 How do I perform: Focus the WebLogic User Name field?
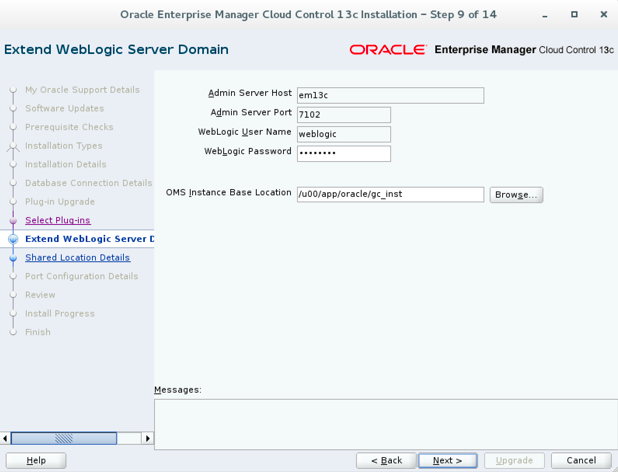click(x=344, y=134)
